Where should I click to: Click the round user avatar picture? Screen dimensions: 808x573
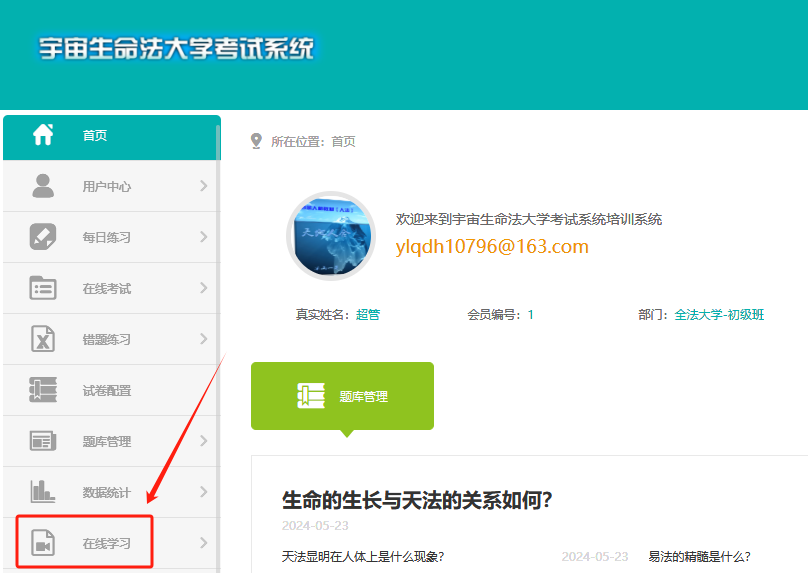coord(331,236)
